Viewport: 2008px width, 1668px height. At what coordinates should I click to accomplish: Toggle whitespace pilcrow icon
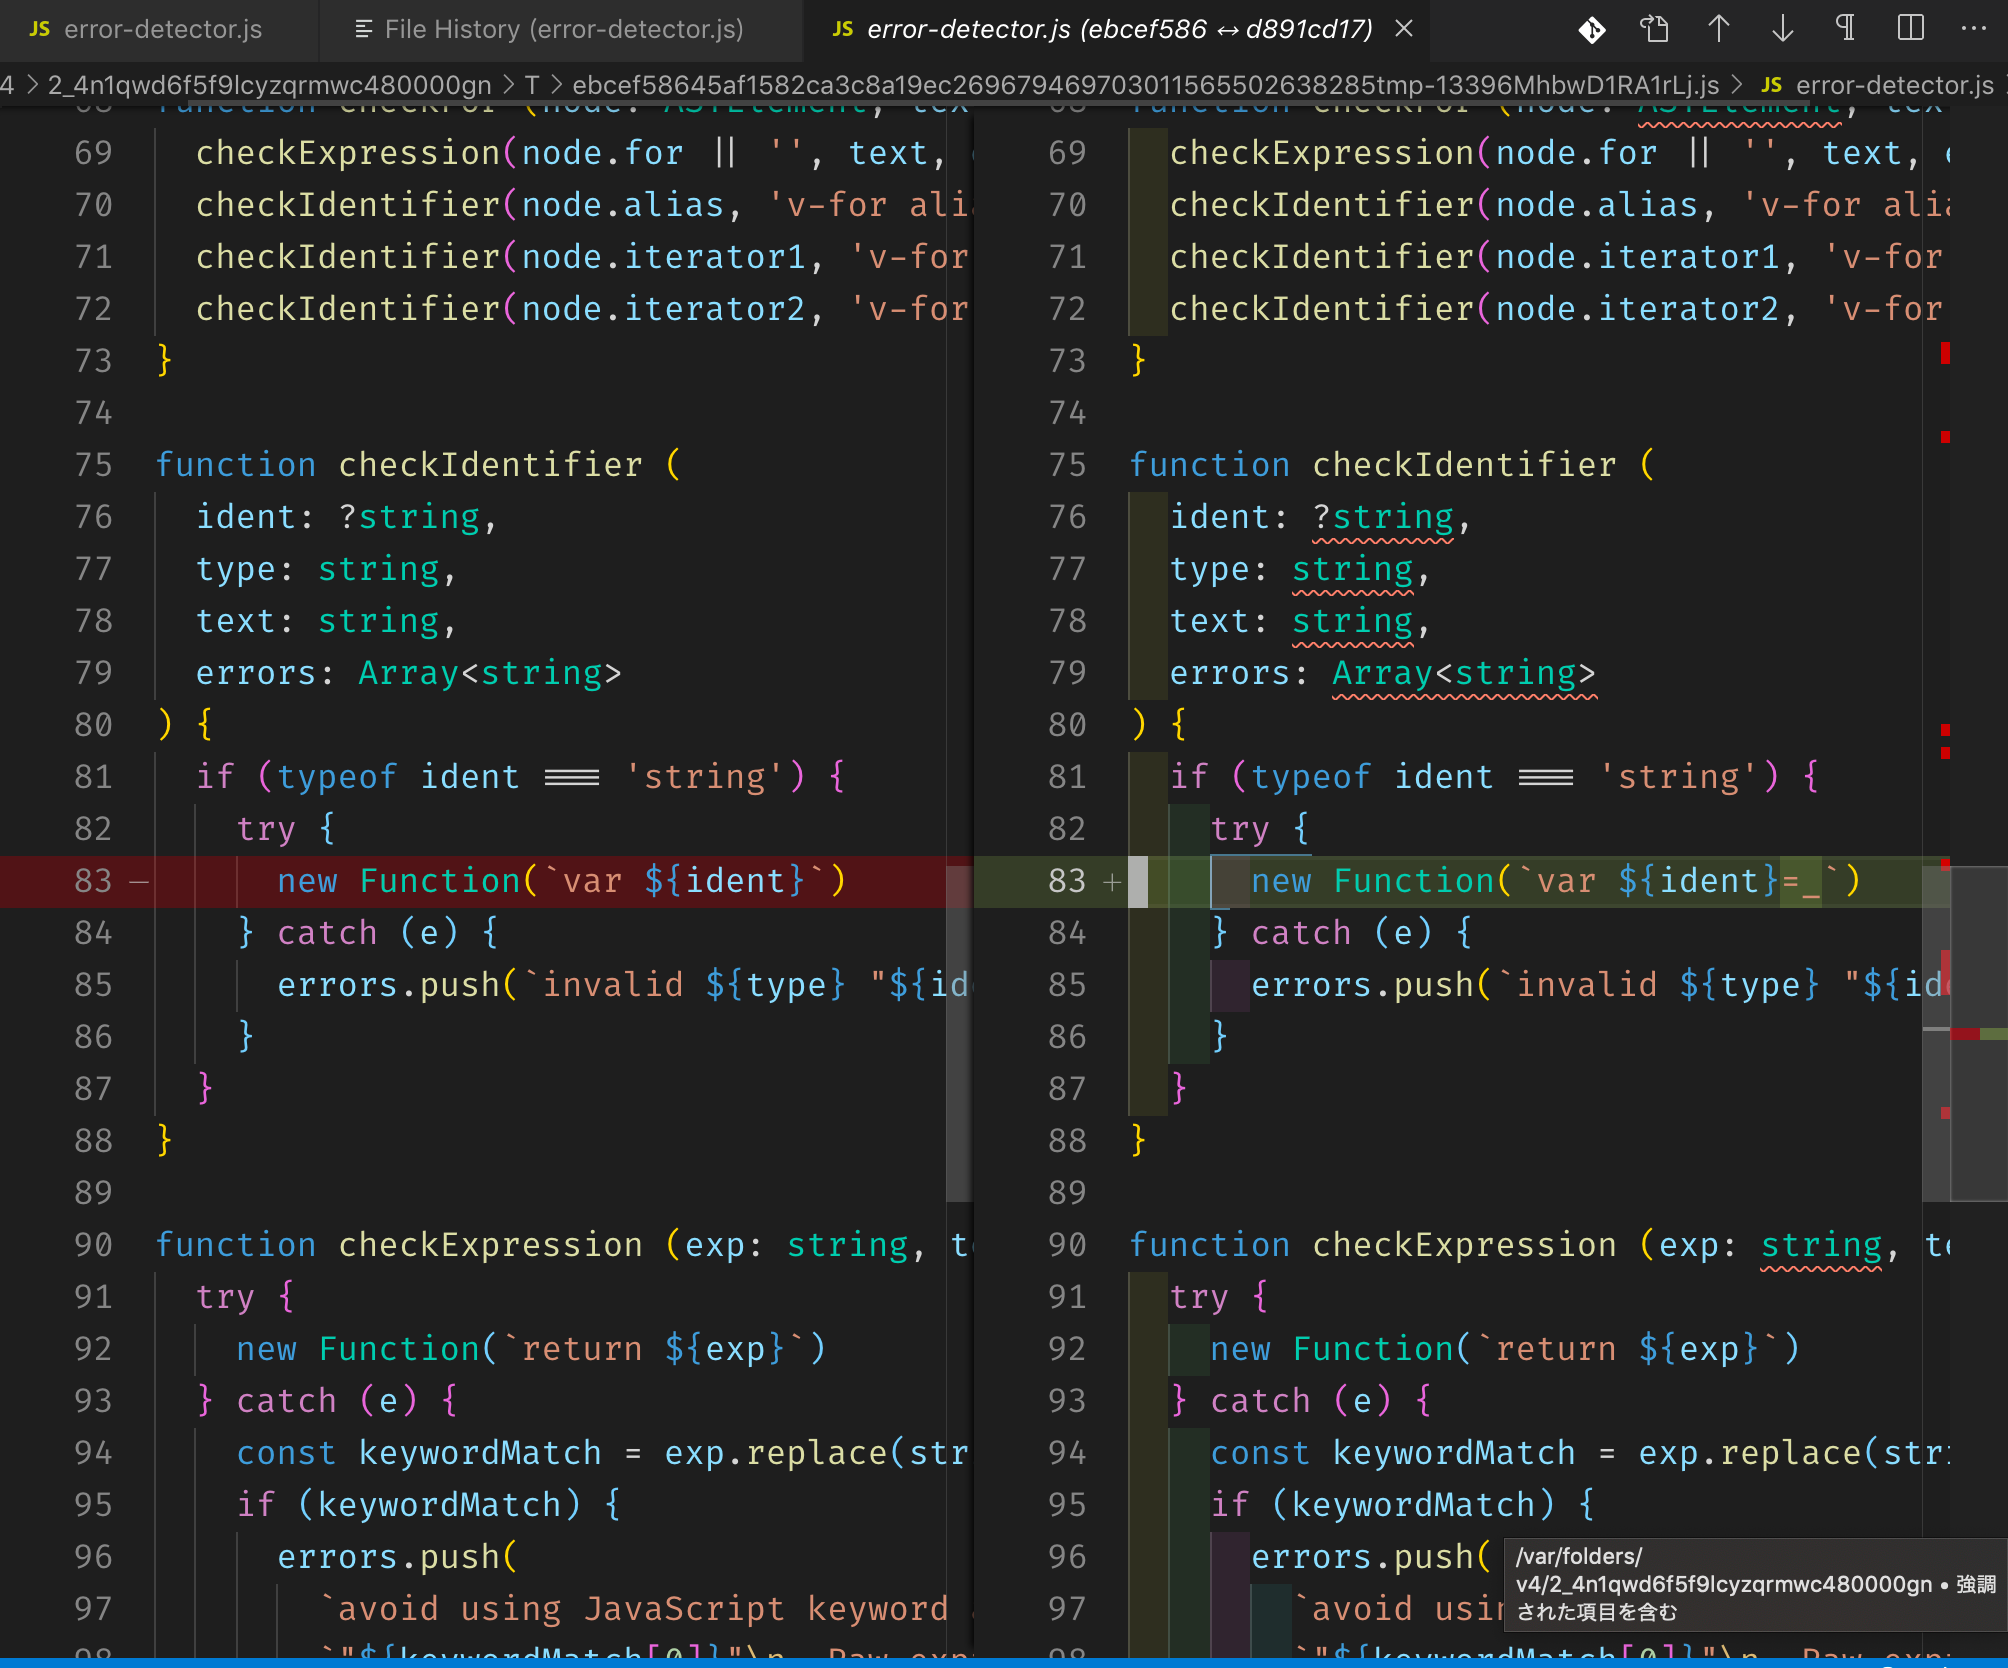pyautogui.click(x=1846, y=29)
